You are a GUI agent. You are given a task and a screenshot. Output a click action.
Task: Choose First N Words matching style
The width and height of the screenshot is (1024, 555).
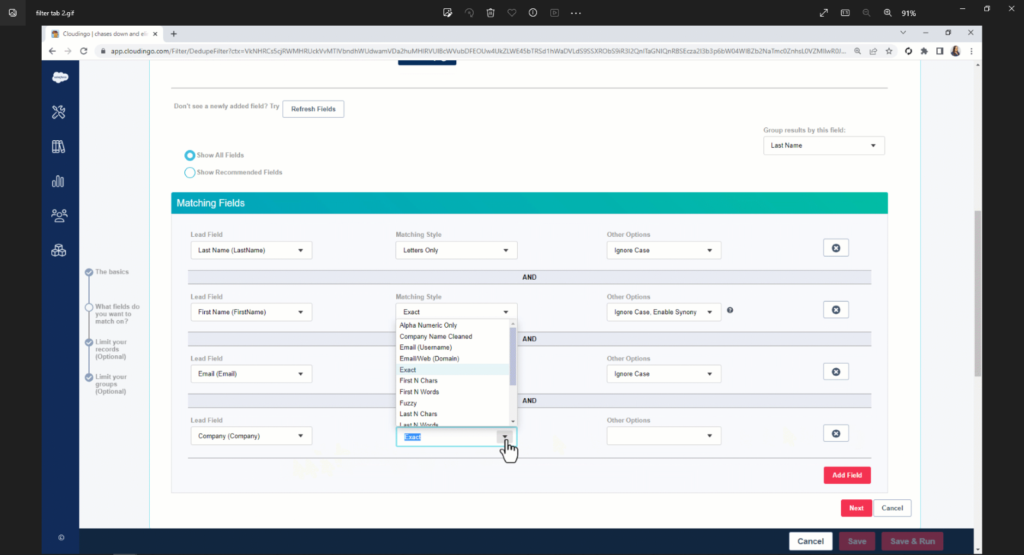tap(453, 392)
